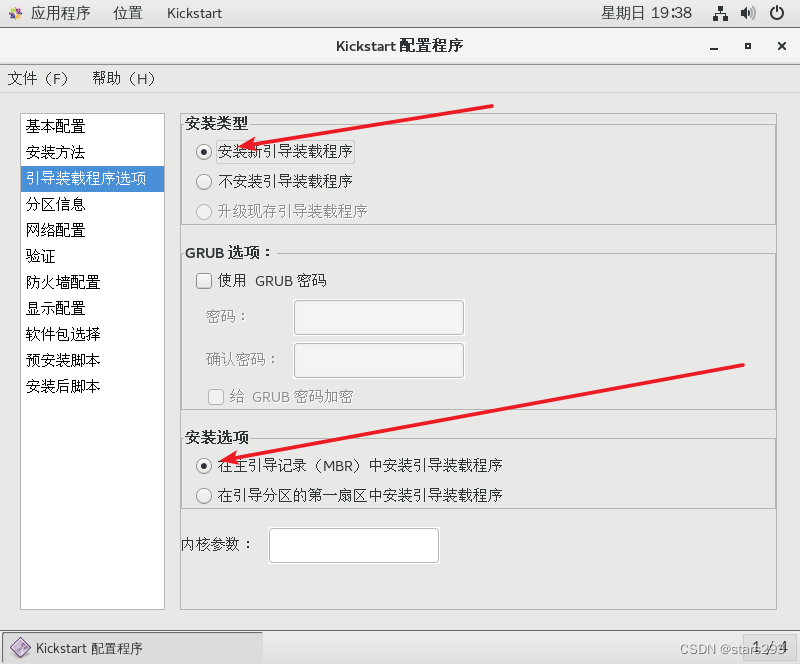Click the applications menu logo icon

click(x=15, y=13)
